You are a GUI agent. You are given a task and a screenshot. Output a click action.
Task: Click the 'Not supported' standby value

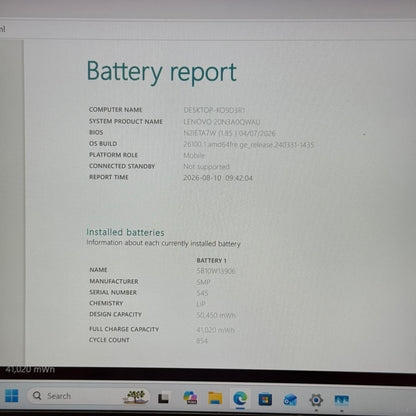pos(206,166)
